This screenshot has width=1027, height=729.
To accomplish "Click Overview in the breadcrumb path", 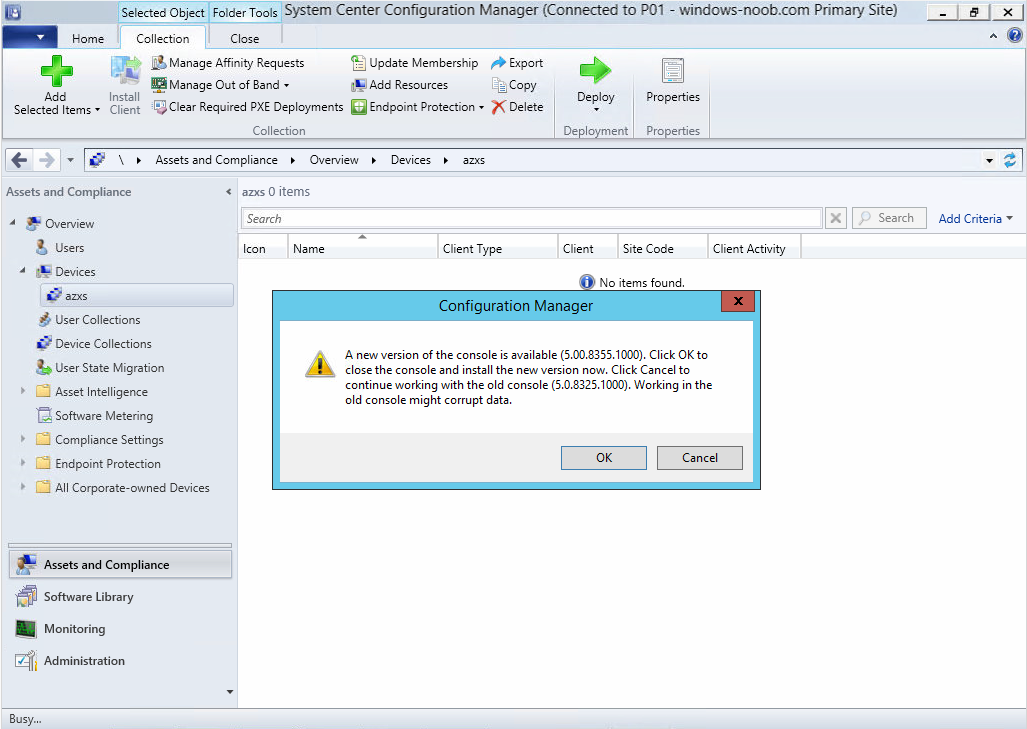I will click(x=334, y=160).
